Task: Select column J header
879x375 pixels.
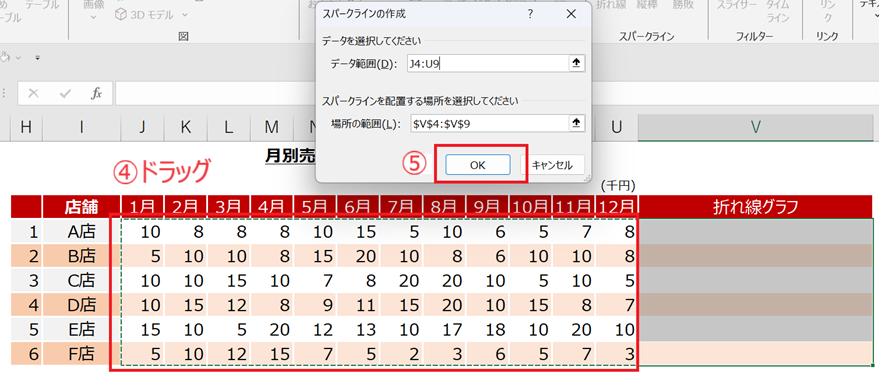Action: tap(142, 128)
